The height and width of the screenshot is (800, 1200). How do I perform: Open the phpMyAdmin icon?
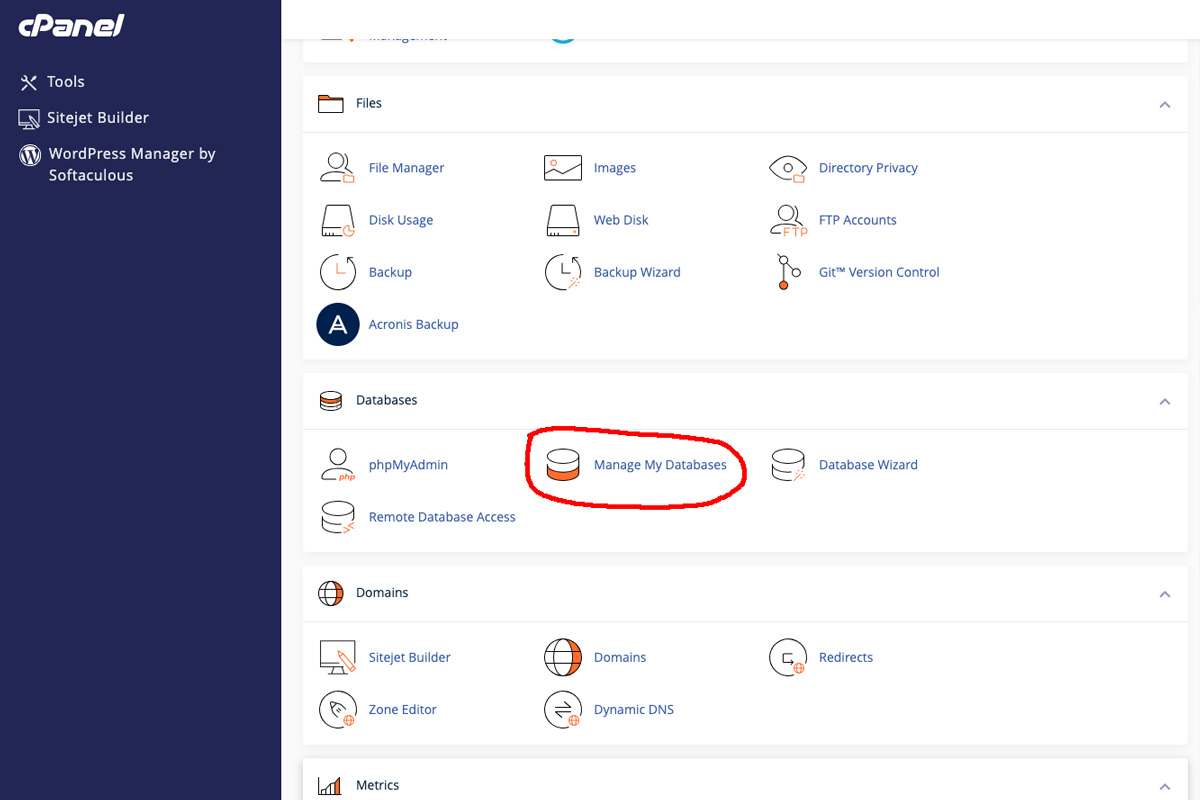click(338, 465)
